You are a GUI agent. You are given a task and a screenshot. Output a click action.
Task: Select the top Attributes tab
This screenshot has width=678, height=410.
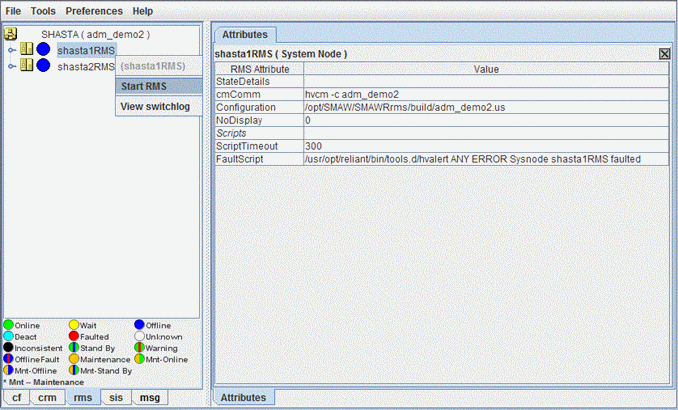tap(245, 35)
